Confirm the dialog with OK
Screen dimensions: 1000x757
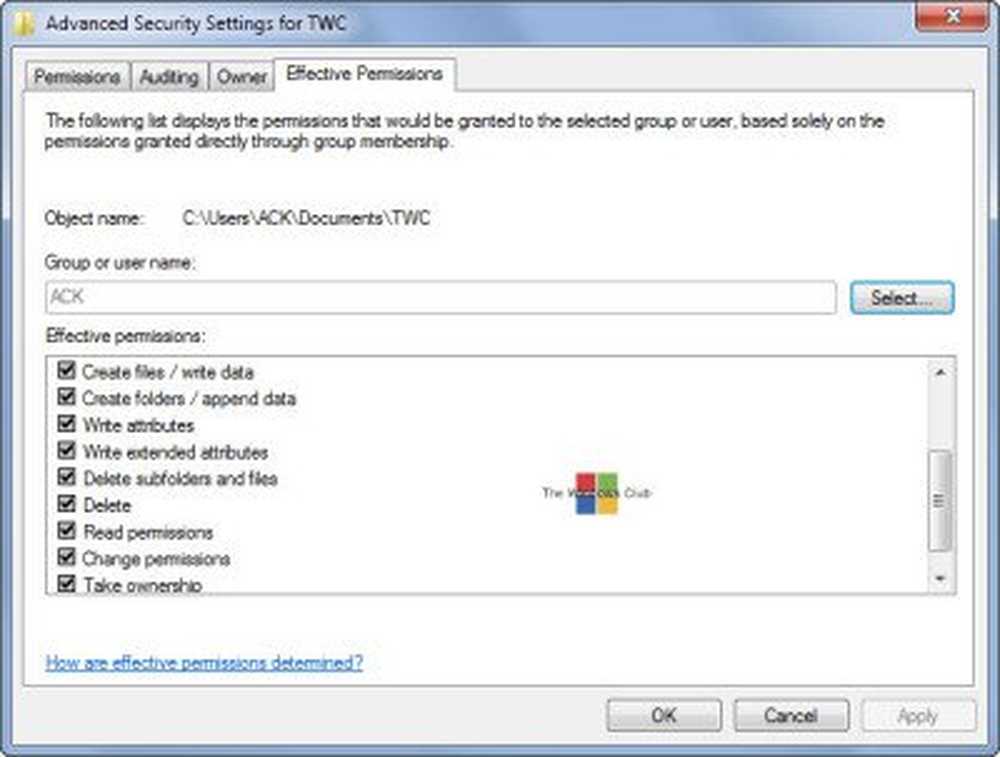coord(663,715)
